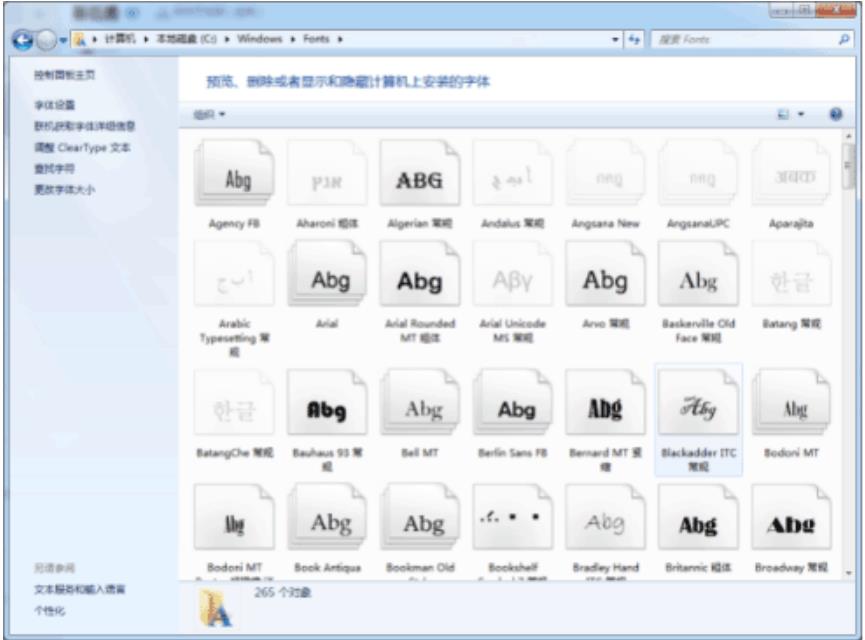Click the vertical scrollbar thumb
Image resolution: width=865 pixels, height=640 pixels.
point(848,166)
